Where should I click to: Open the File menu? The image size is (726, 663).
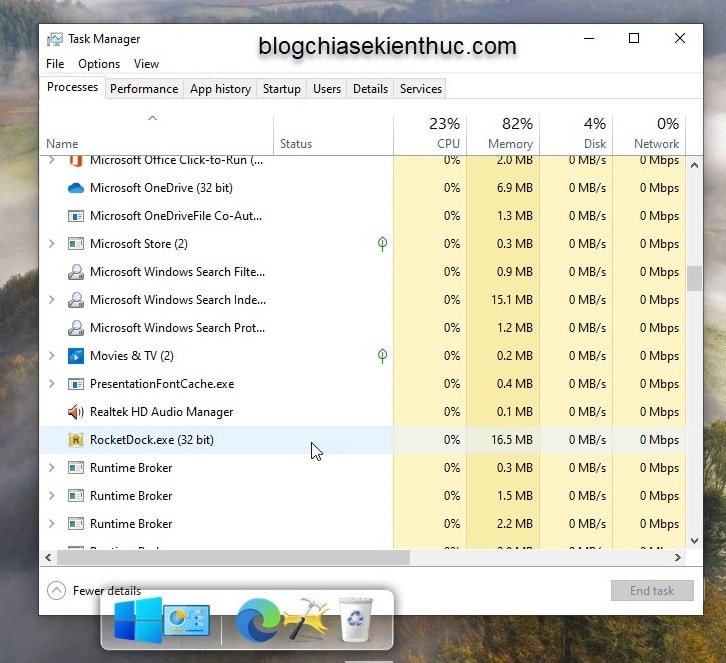pos(55,64)
